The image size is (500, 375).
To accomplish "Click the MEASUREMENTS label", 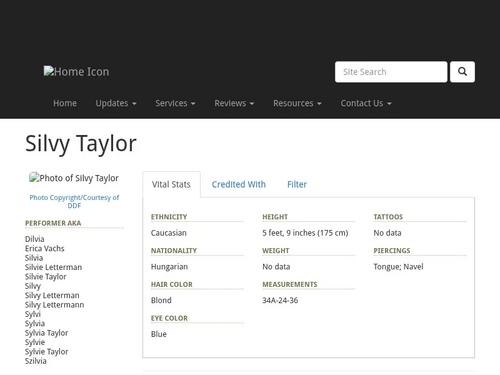I will (x=290, y=284).
